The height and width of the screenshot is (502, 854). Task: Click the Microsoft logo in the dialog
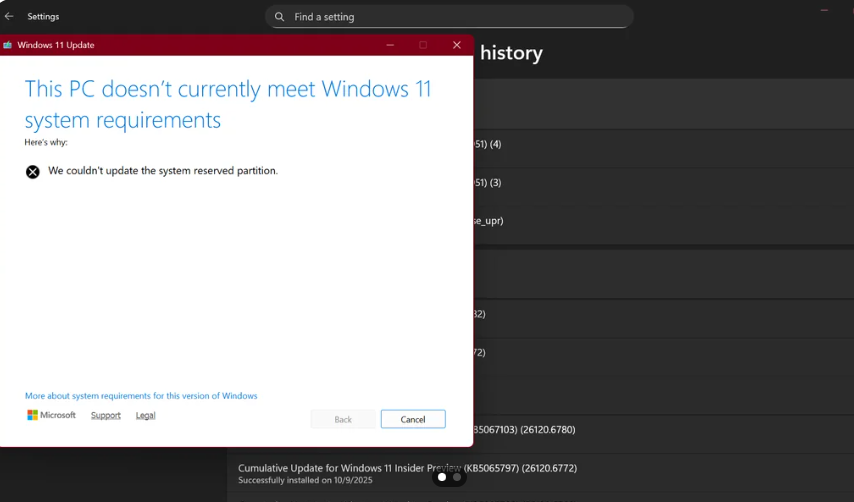(x=51, y=415)
